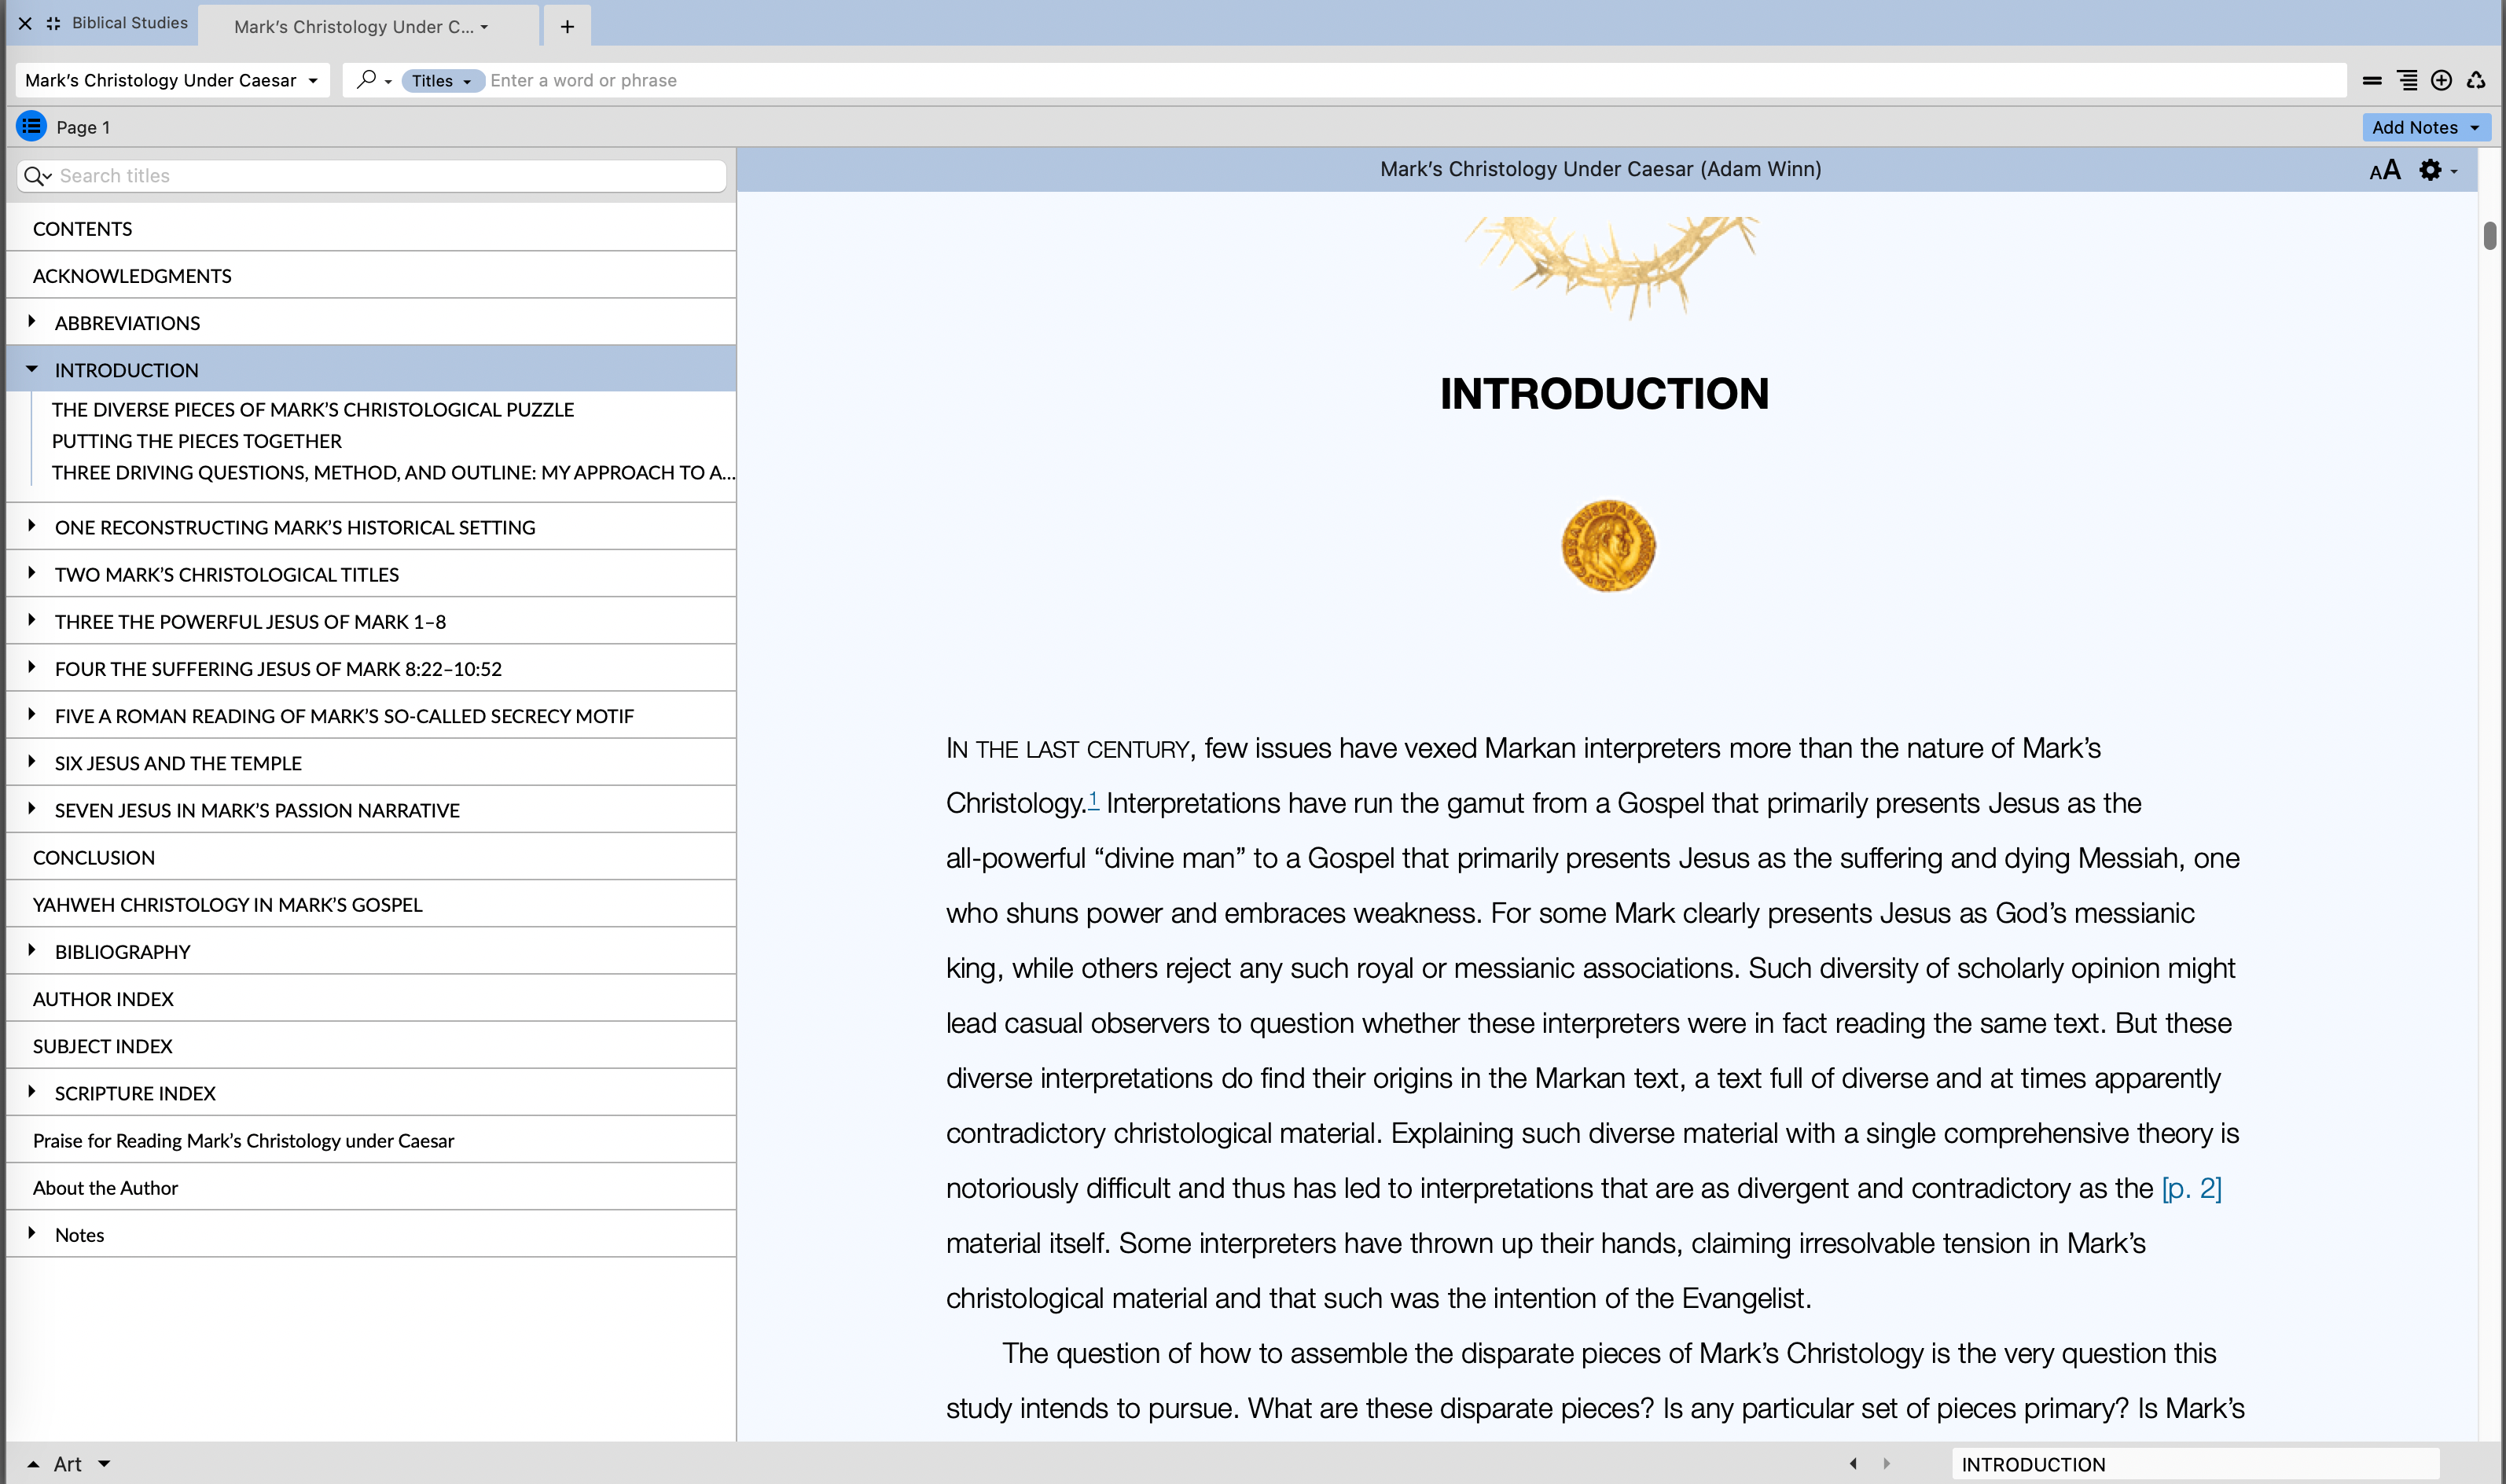Open the gear display settings menu
Screen dimensions: 2506x1484
tap(2436, 170)
